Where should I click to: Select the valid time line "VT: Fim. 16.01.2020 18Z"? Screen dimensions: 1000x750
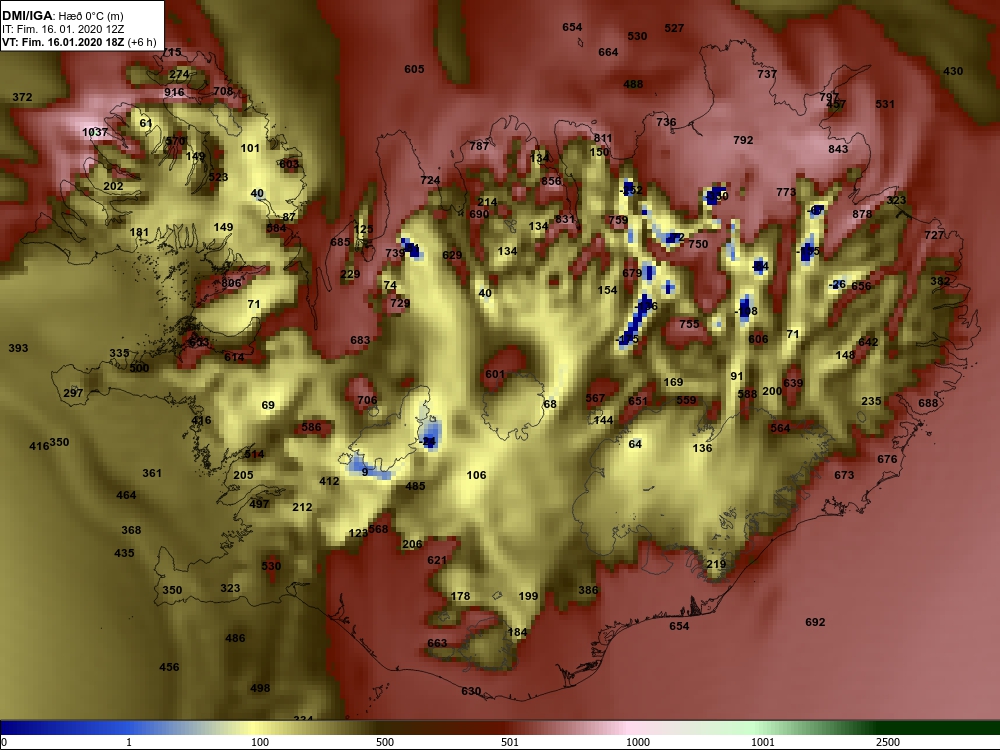tap(62, 42)
